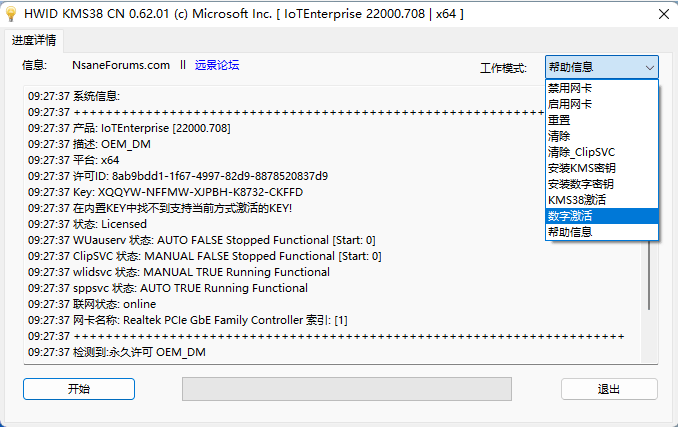Click the log area vertical scrollbar

coord(649,275)
